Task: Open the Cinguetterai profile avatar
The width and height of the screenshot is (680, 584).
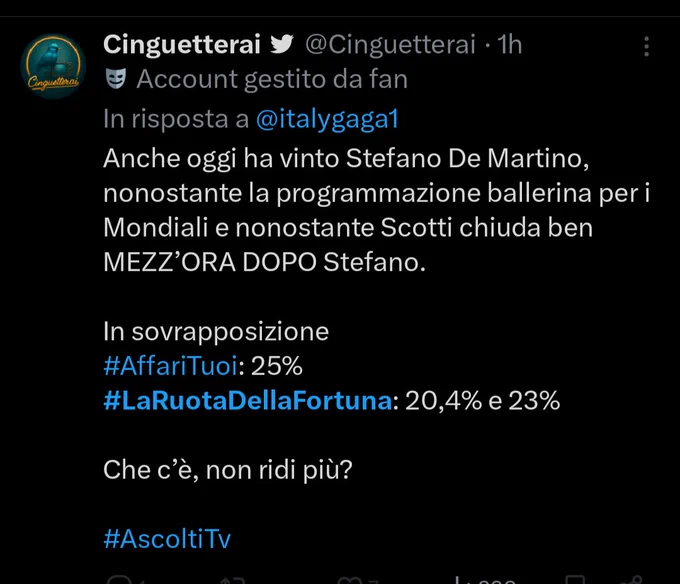Action: [x=53, y=66]
